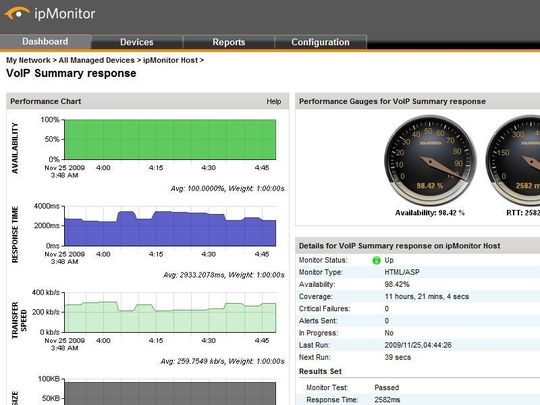Image resolution: width=540 pixels, height=405 pixels.
Task: Navigate to ipMonitor Host breadcrumb
Action: [170, 60]
